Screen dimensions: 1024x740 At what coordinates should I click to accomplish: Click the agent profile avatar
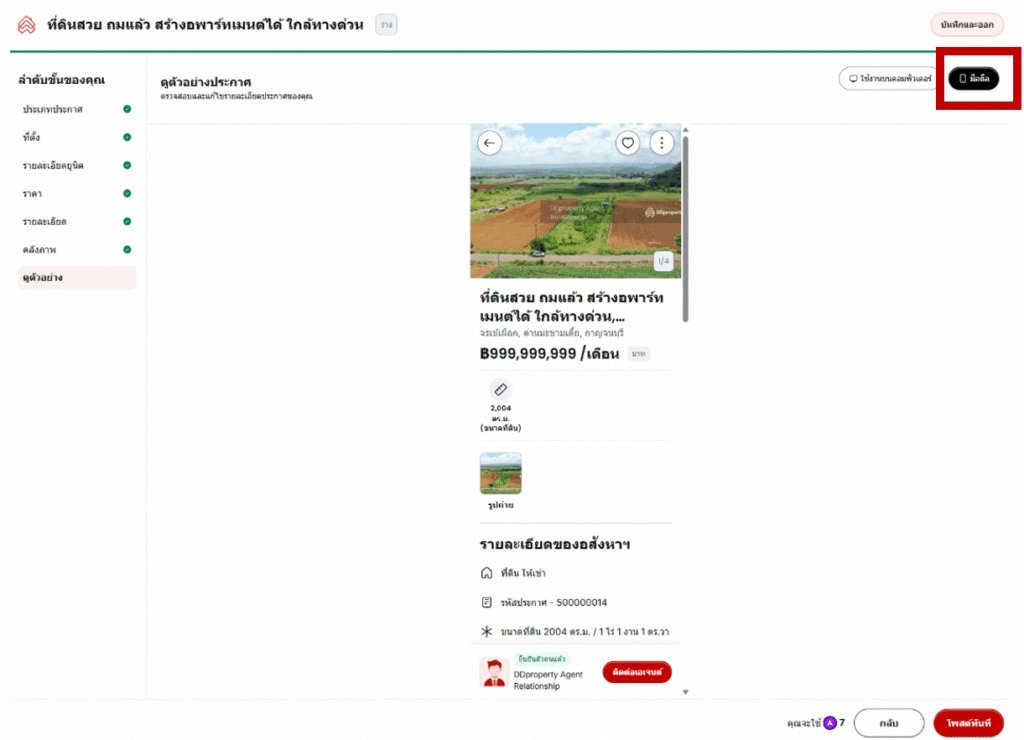click(494, 672)
